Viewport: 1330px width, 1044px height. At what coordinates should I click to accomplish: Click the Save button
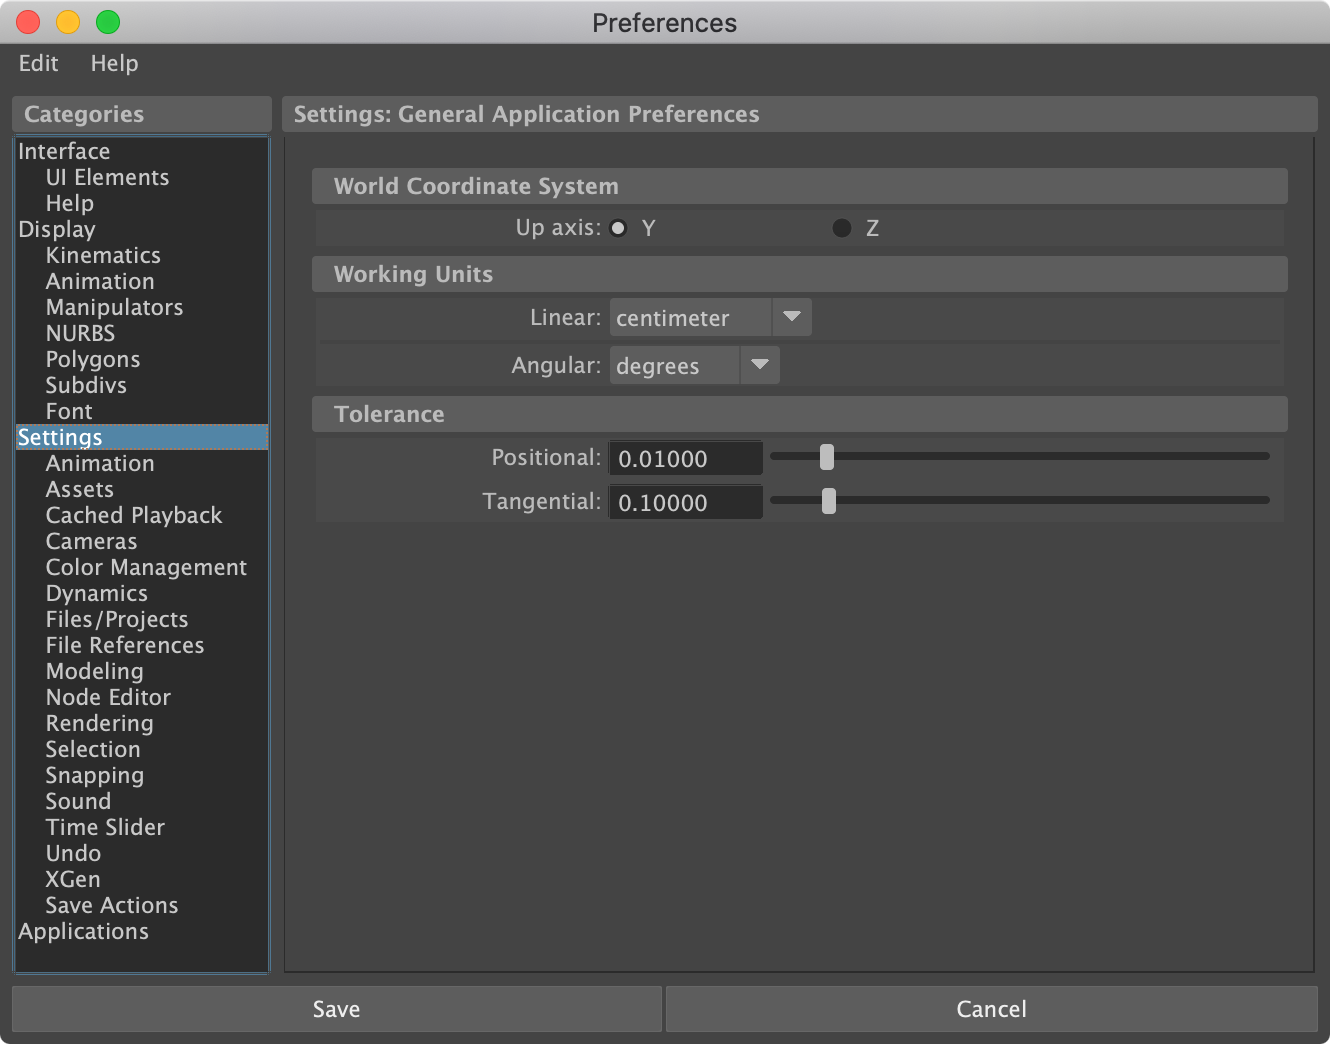click(336, 1009)
